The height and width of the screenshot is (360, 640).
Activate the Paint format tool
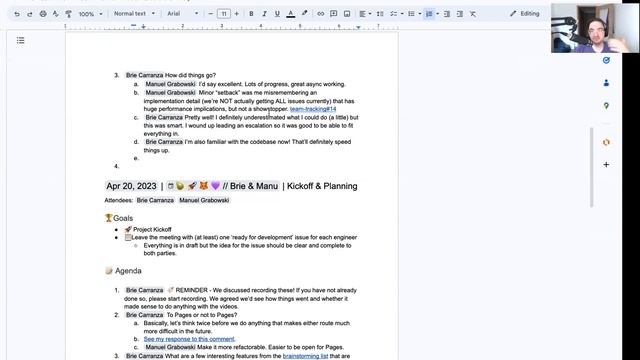point(69,14)
